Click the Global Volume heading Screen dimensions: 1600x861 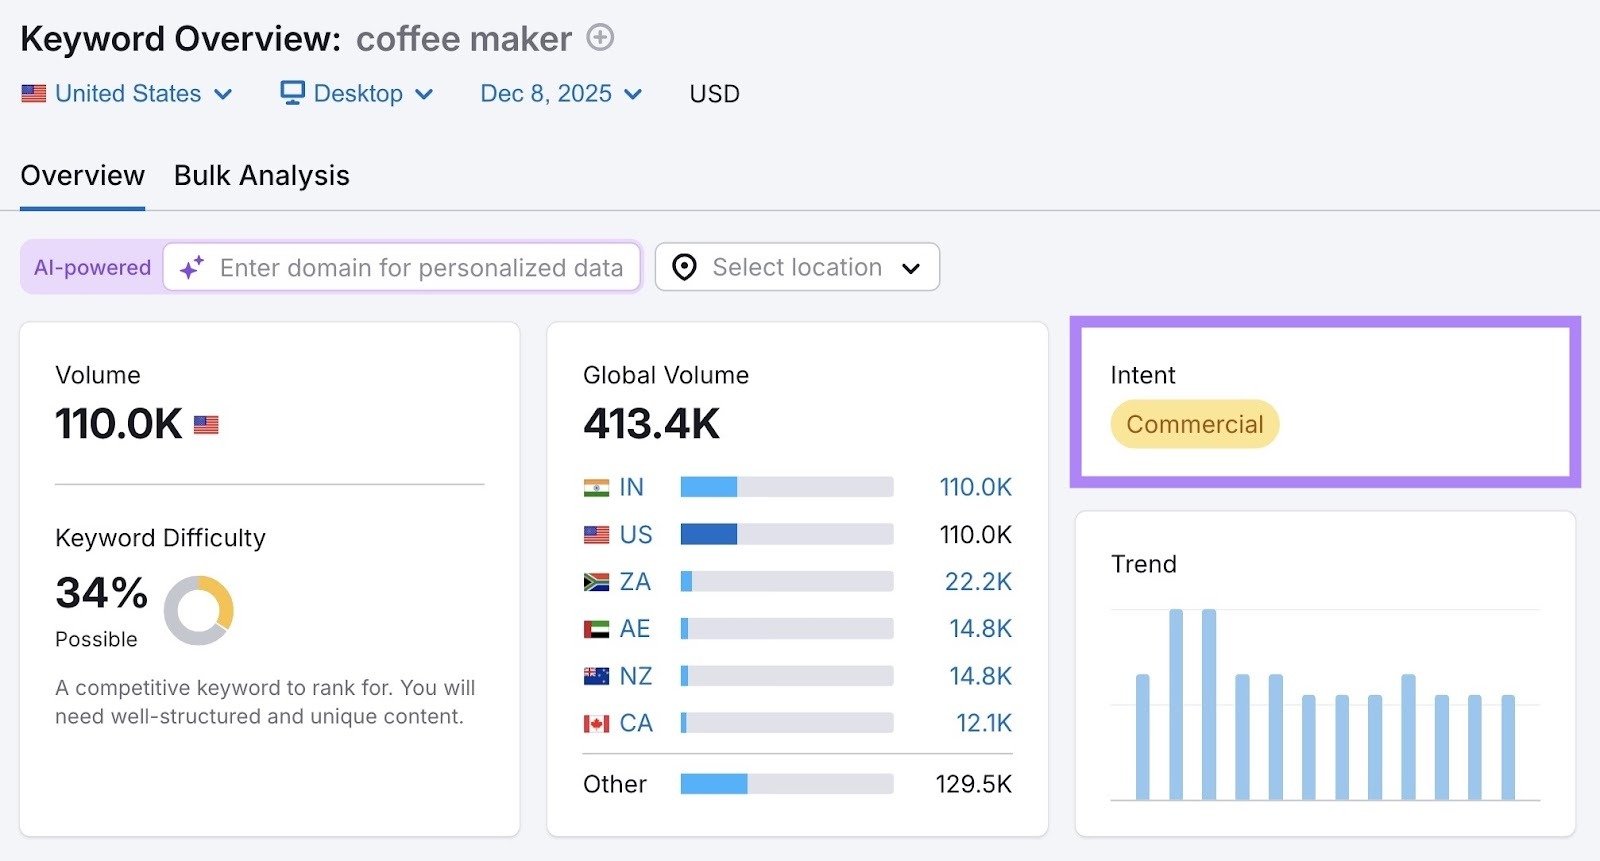[666, 375]
